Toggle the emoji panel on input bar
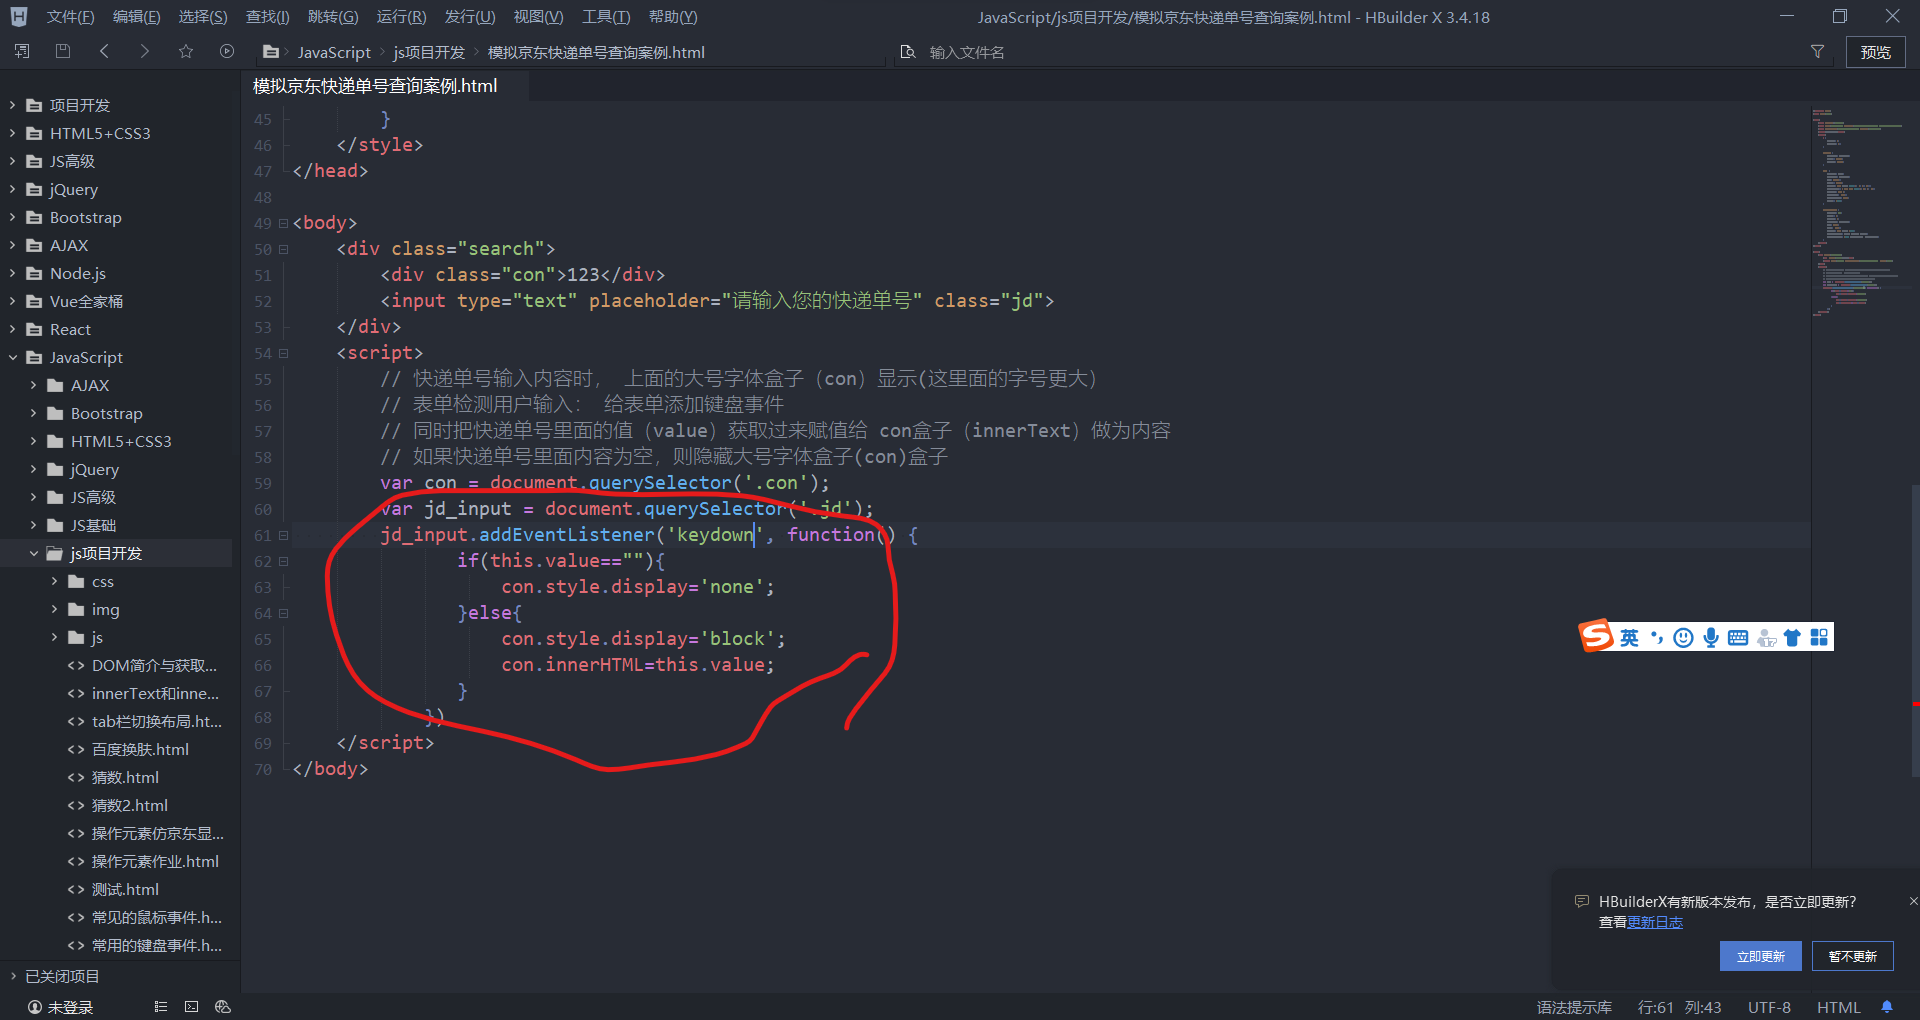The height and width of the screenshot is (1020, 1920). [1683, 637]
